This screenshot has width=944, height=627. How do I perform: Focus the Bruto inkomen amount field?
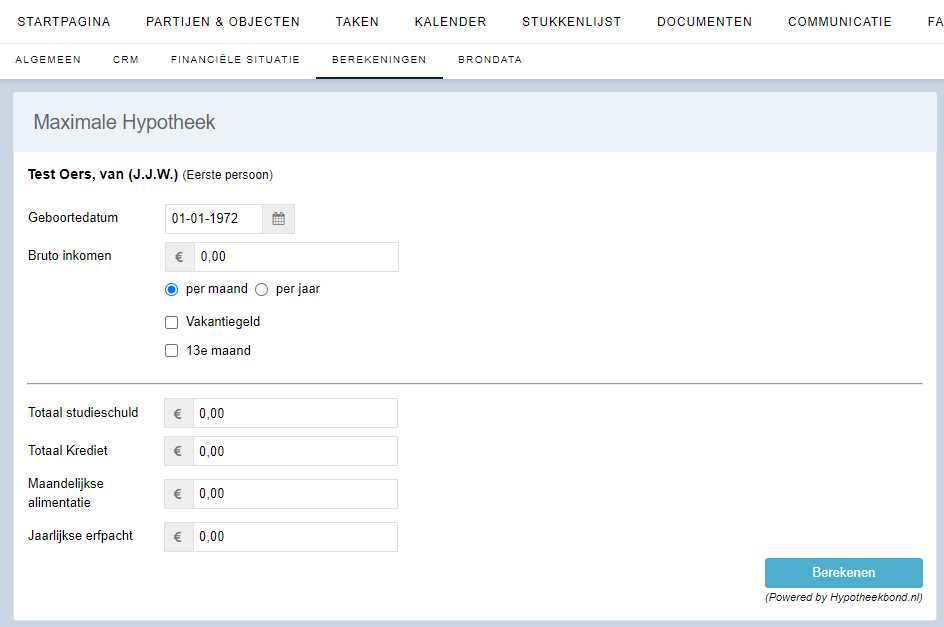pos(295,257)
